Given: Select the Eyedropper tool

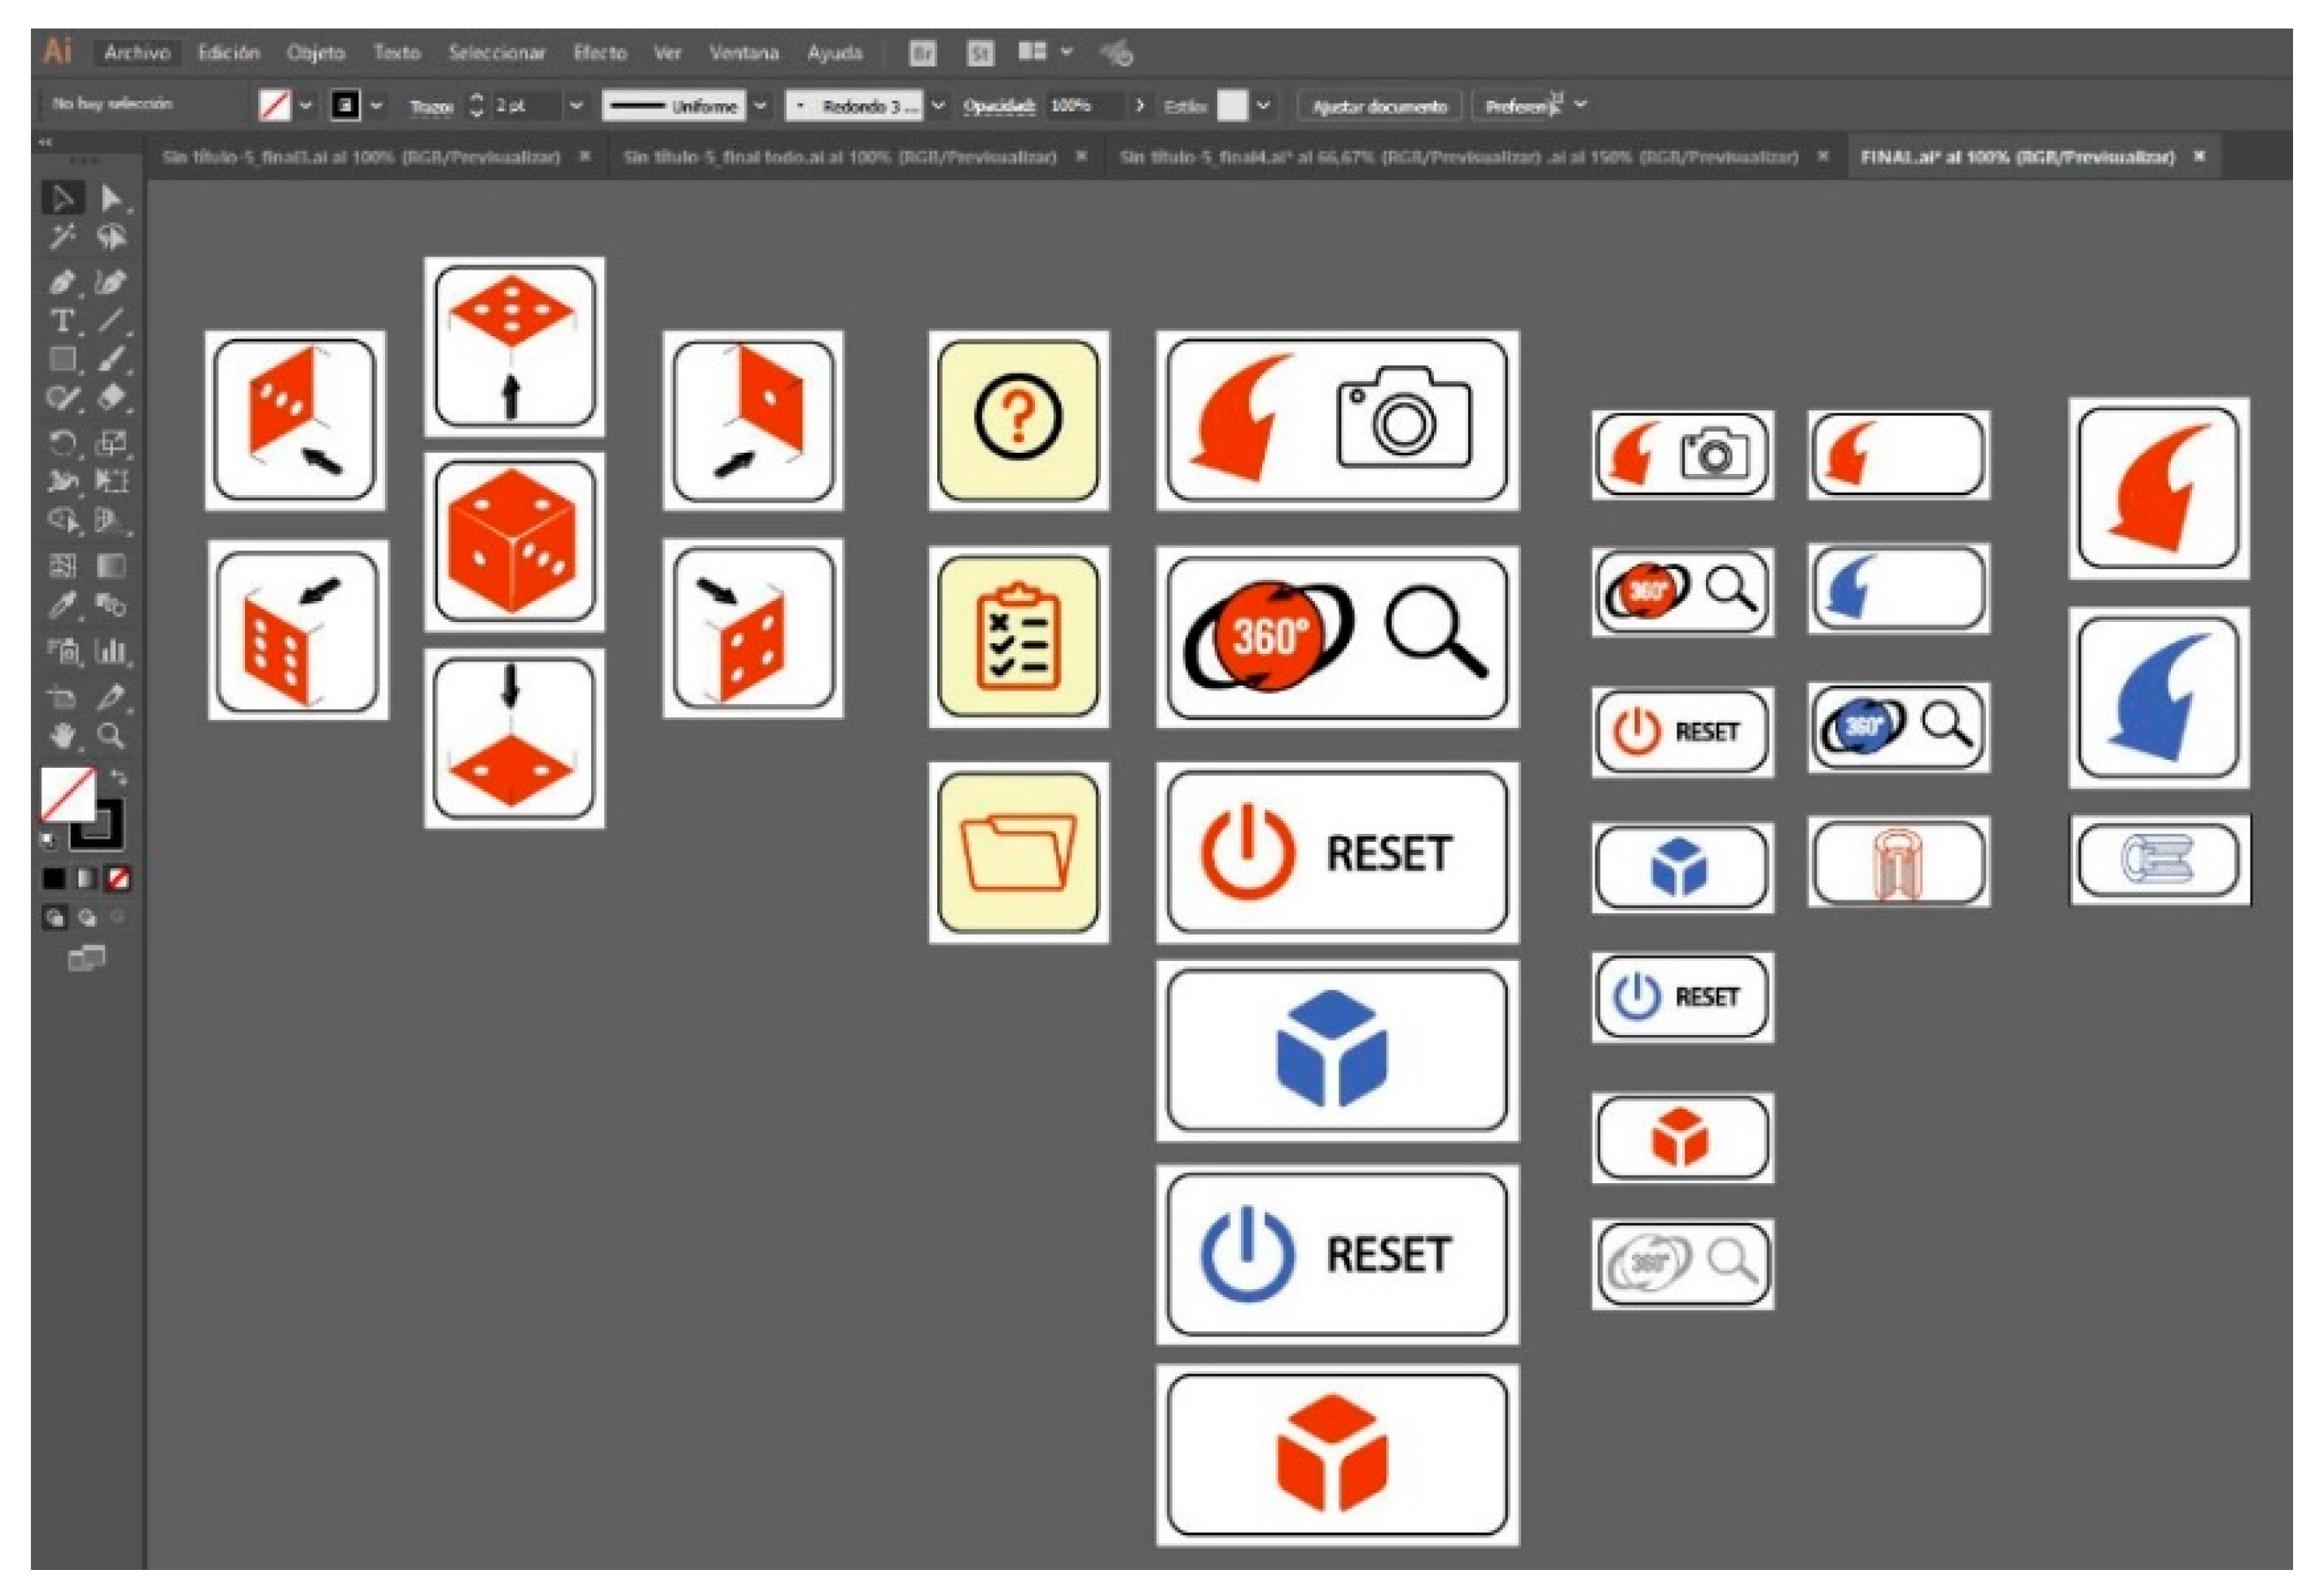Looking at the screenshot, I should (62, 606).
